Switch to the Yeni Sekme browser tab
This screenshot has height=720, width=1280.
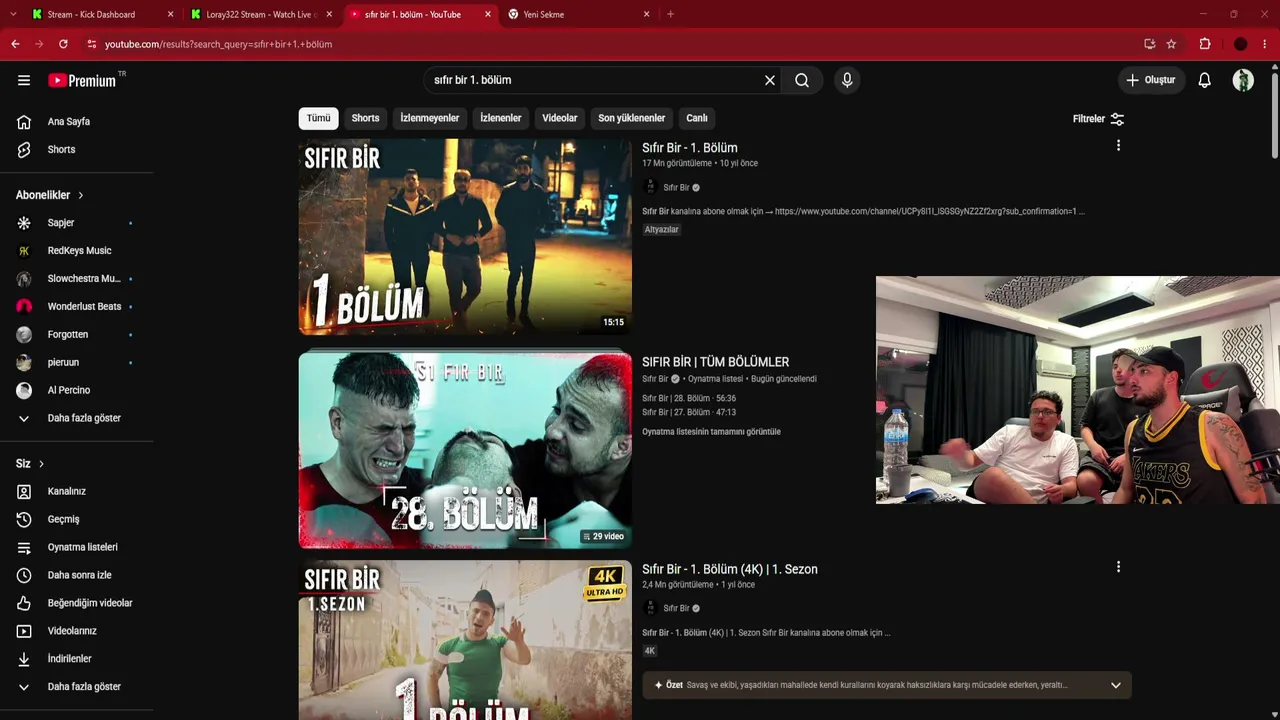coord(576,14)
